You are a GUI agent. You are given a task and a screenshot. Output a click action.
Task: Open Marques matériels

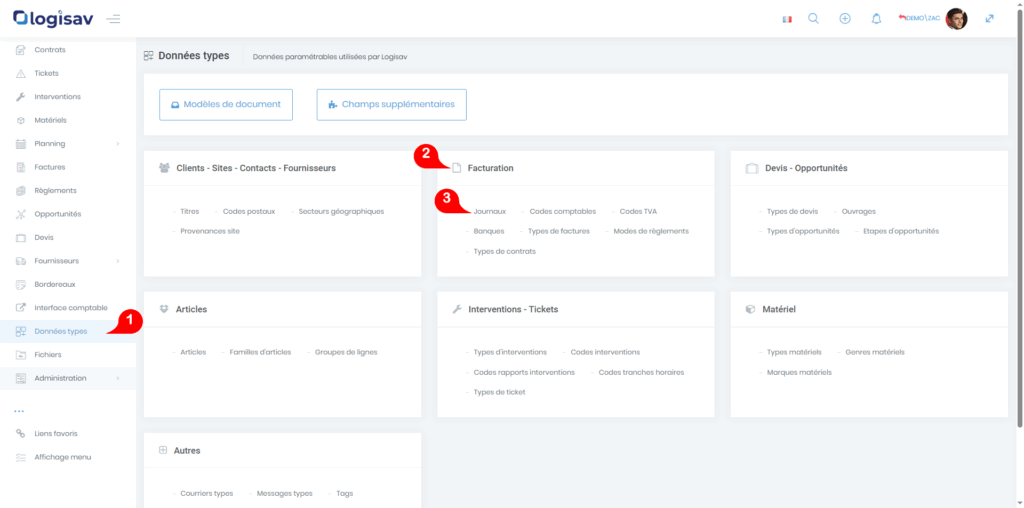click(799, 372)
